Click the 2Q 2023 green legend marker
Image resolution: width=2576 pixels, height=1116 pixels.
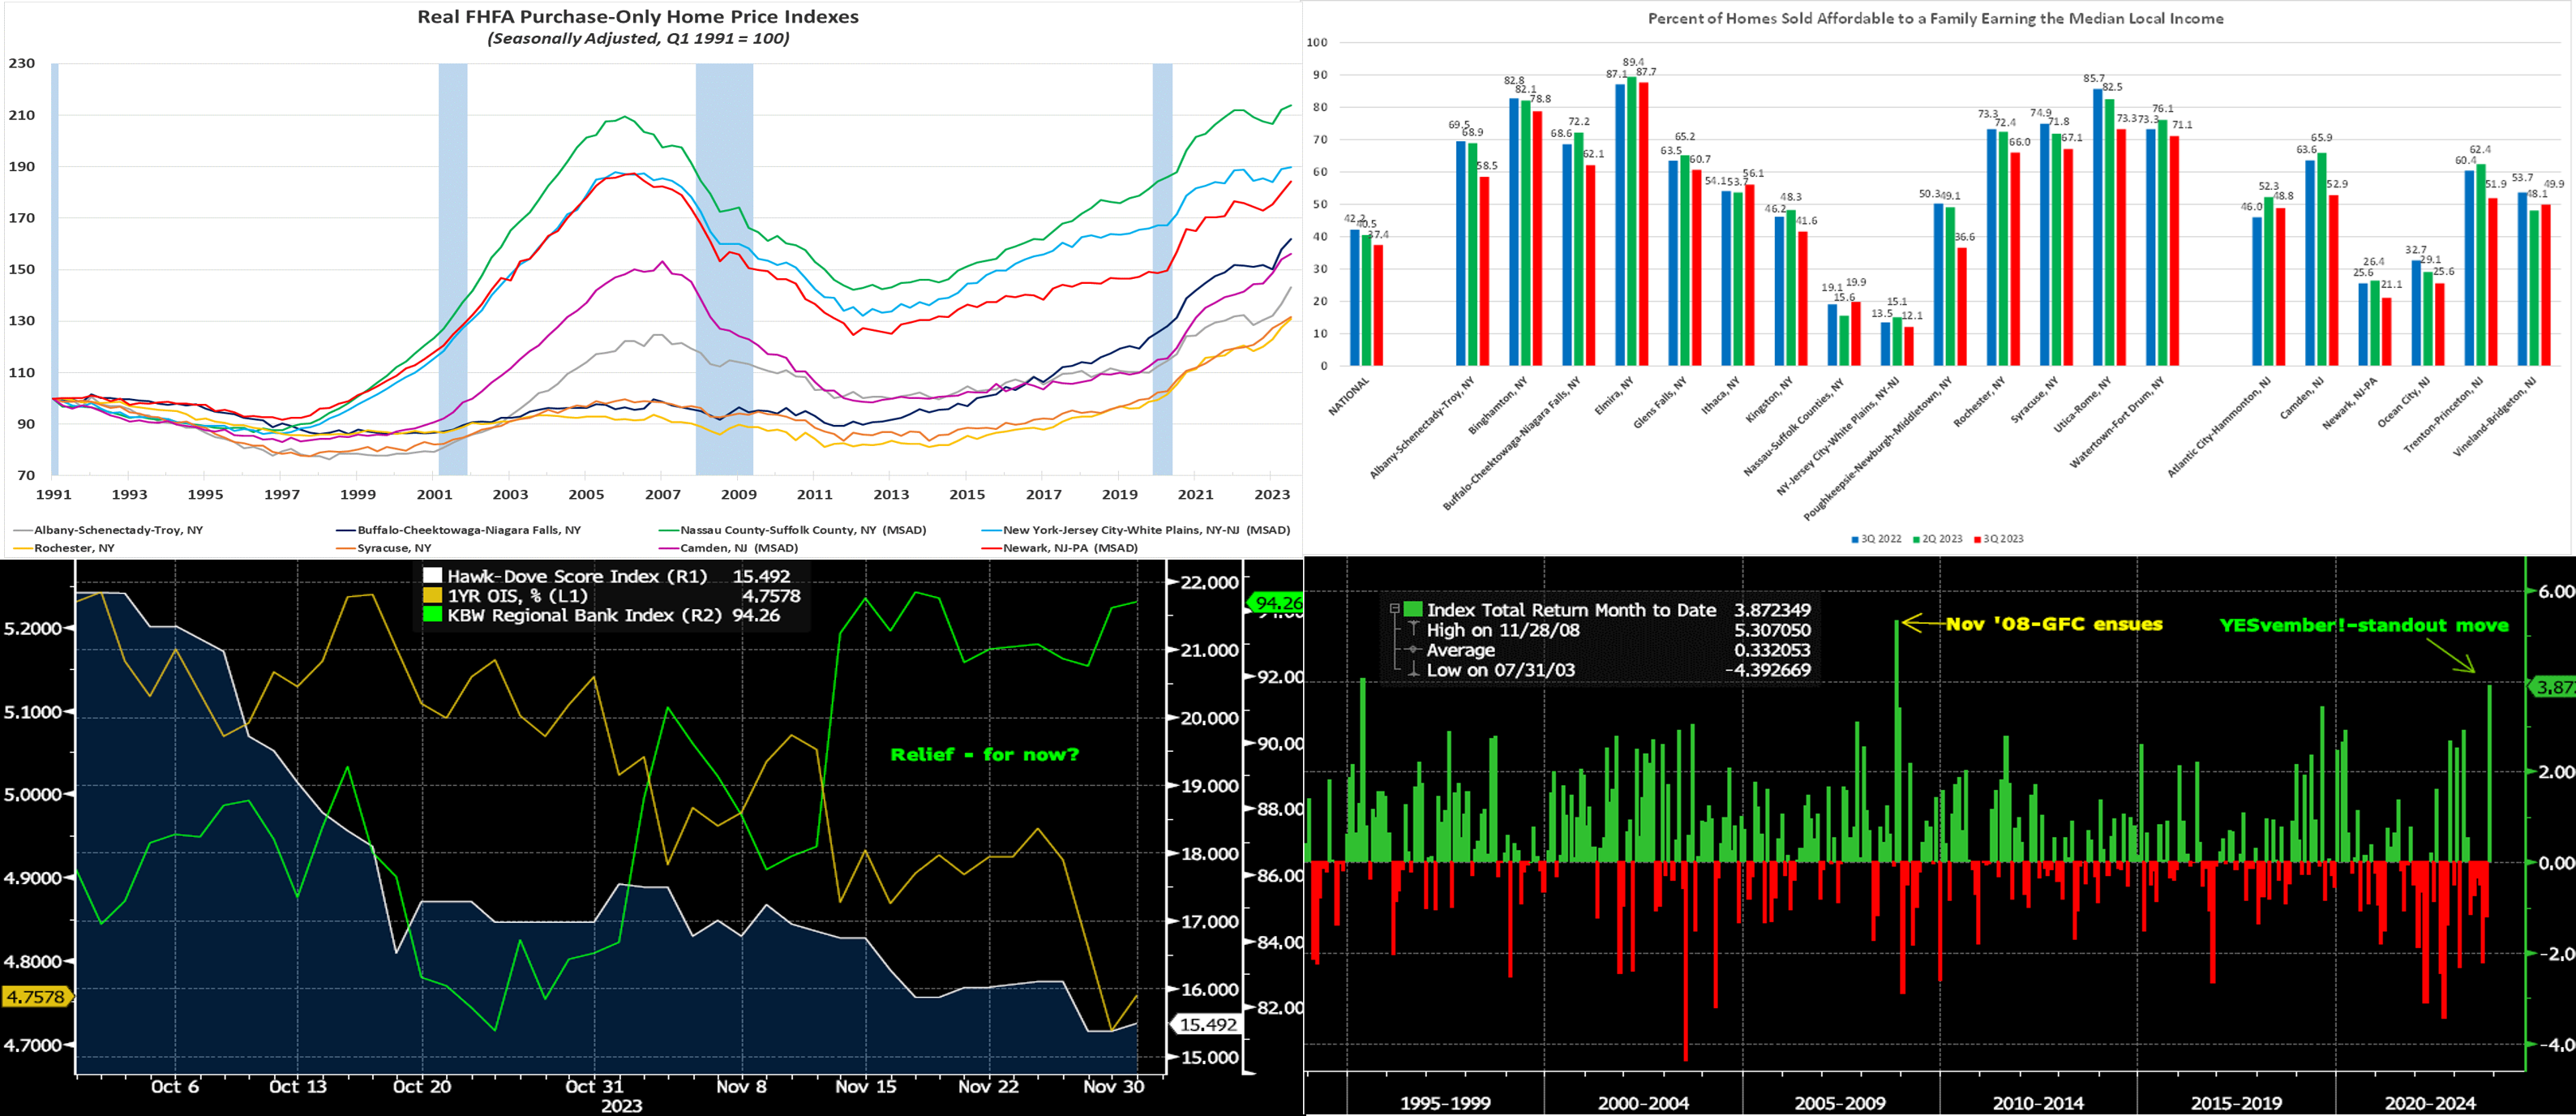point(1916,539)
